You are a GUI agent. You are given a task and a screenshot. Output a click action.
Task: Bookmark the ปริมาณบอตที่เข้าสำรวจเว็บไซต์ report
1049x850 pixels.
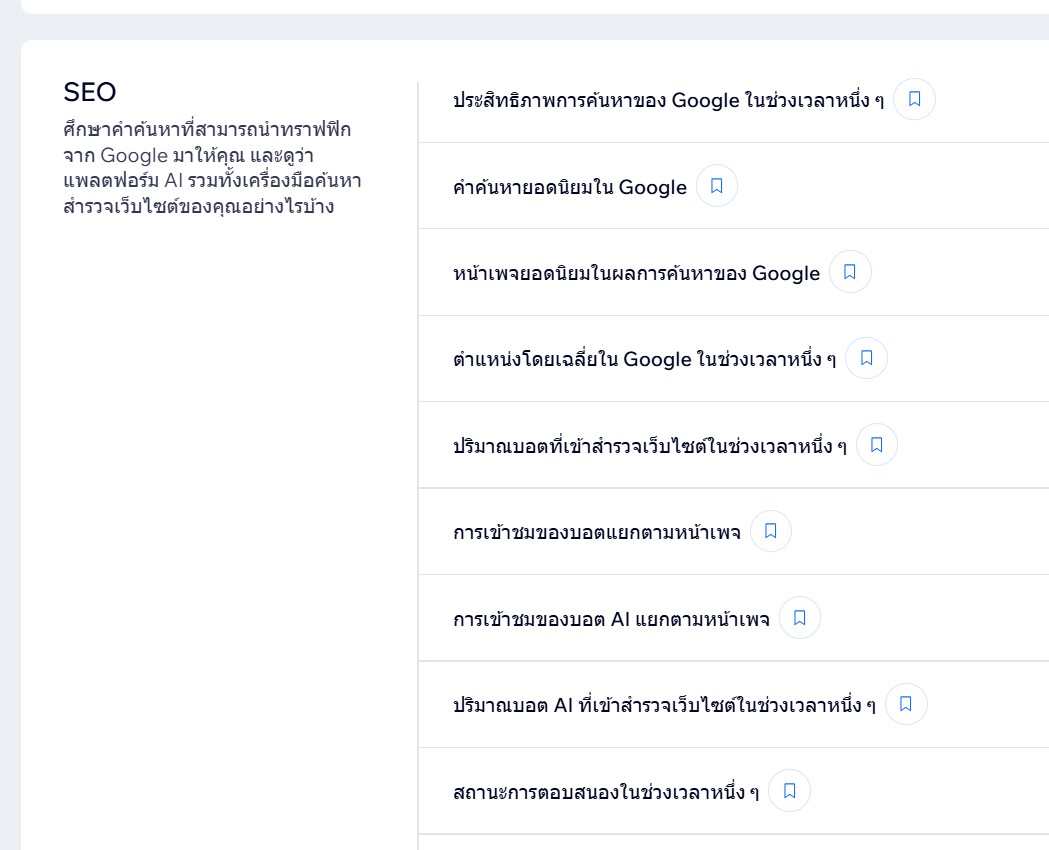[876, 445]
